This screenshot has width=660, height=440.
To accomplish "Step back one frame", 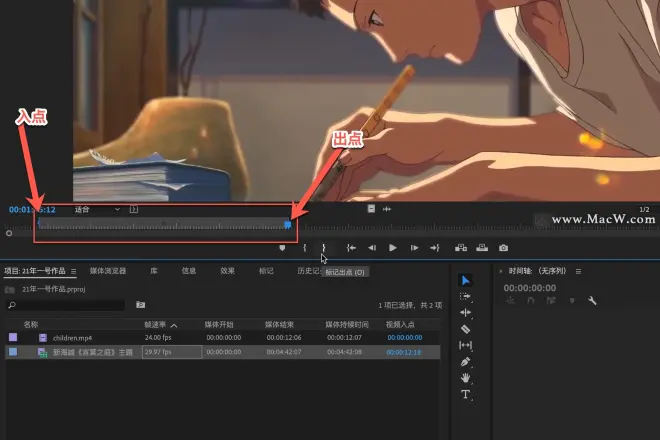I will click(x=372, y=248).
